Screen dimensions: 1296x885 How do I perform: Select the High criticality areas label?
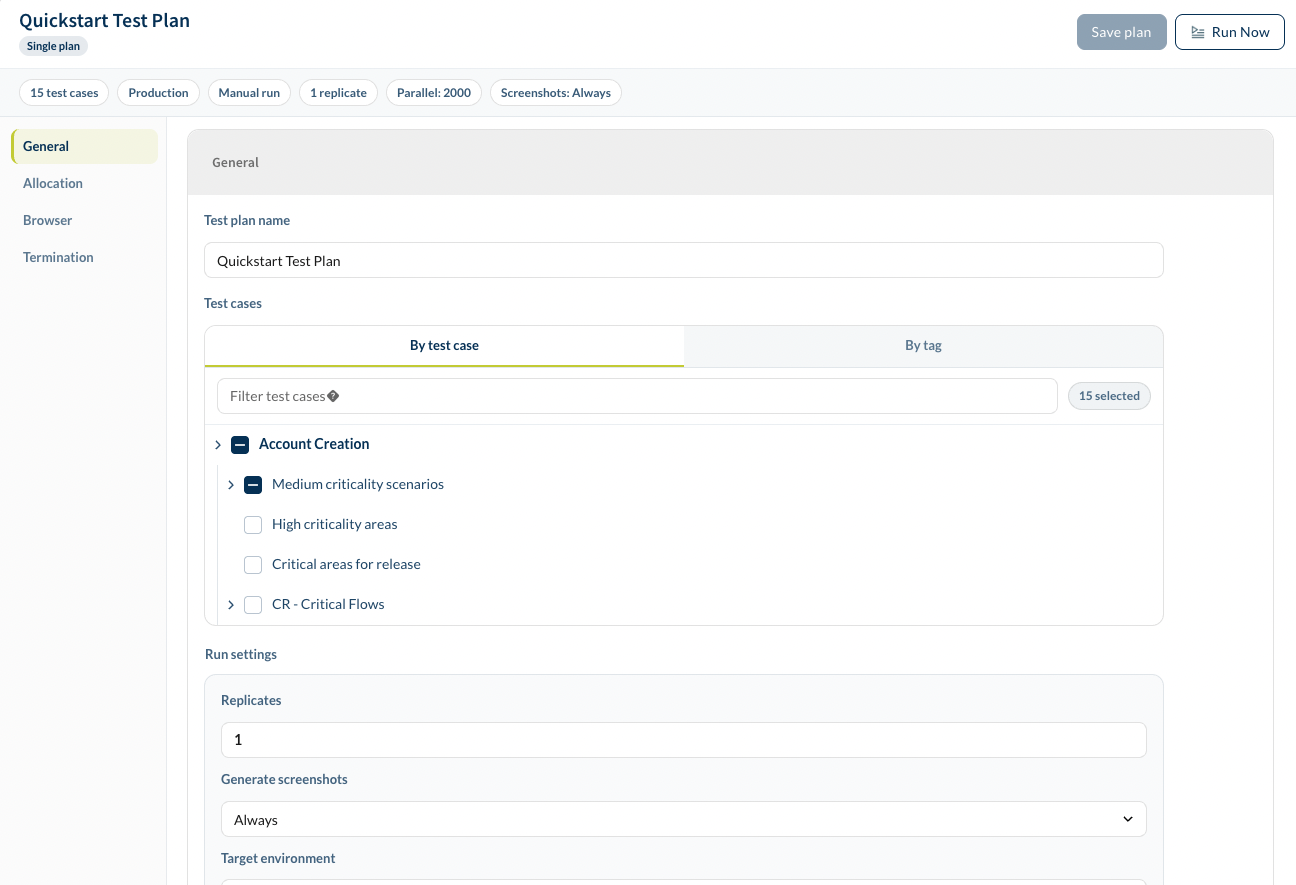[x=335, y=524]
